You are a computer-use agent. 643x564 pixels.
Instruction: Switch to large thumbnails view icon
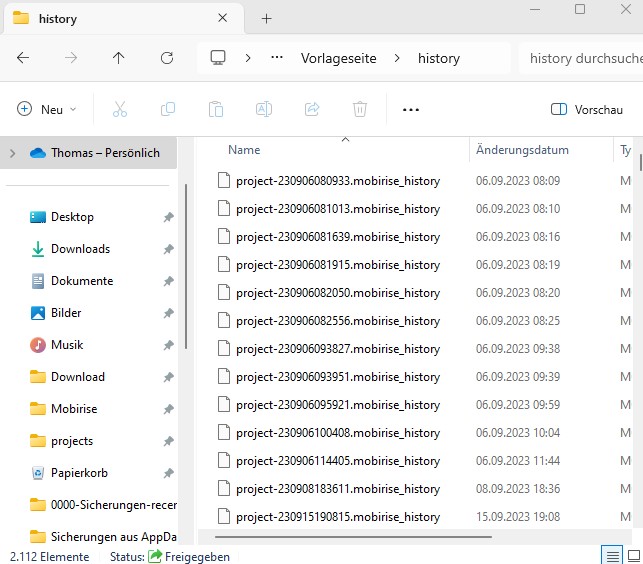pyautogui.click(x=633, y=556)
